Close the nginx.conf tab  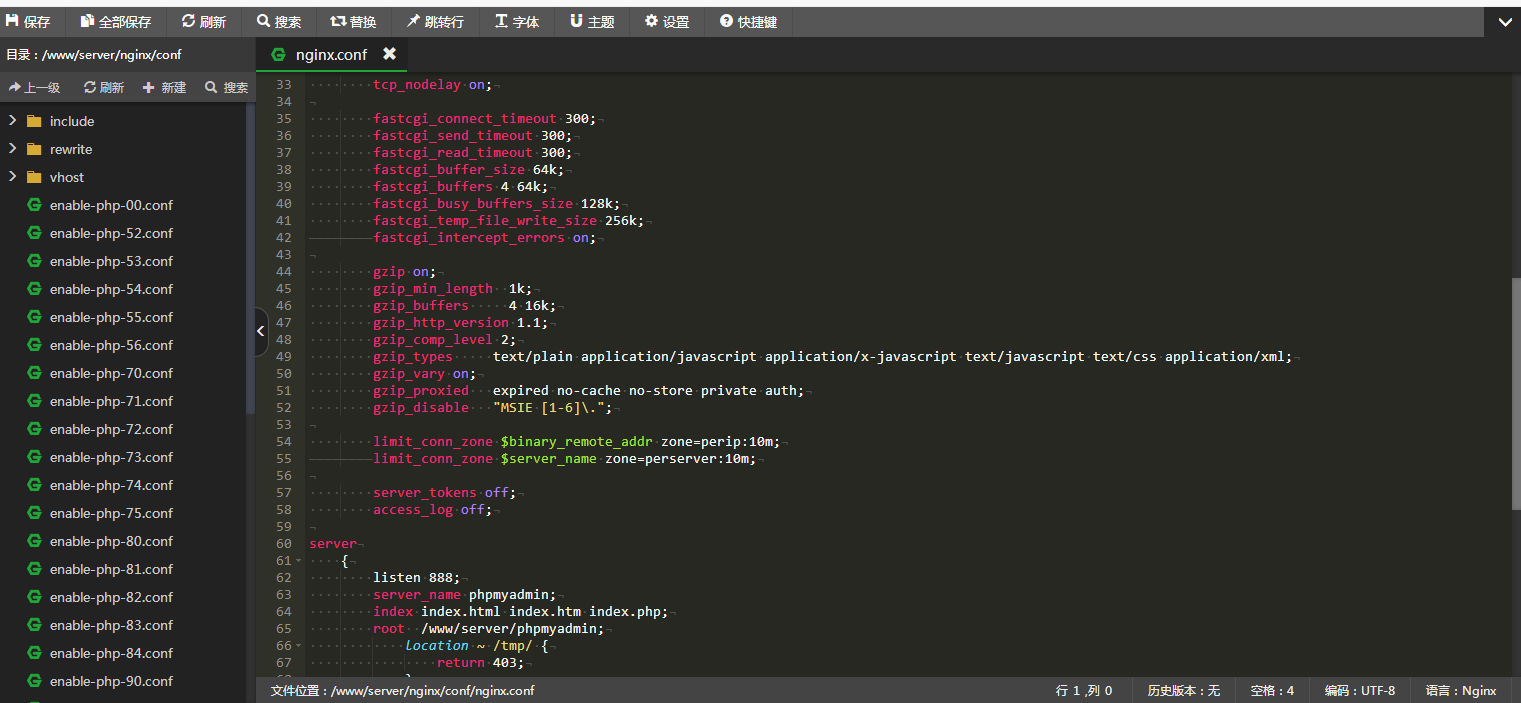389,54
